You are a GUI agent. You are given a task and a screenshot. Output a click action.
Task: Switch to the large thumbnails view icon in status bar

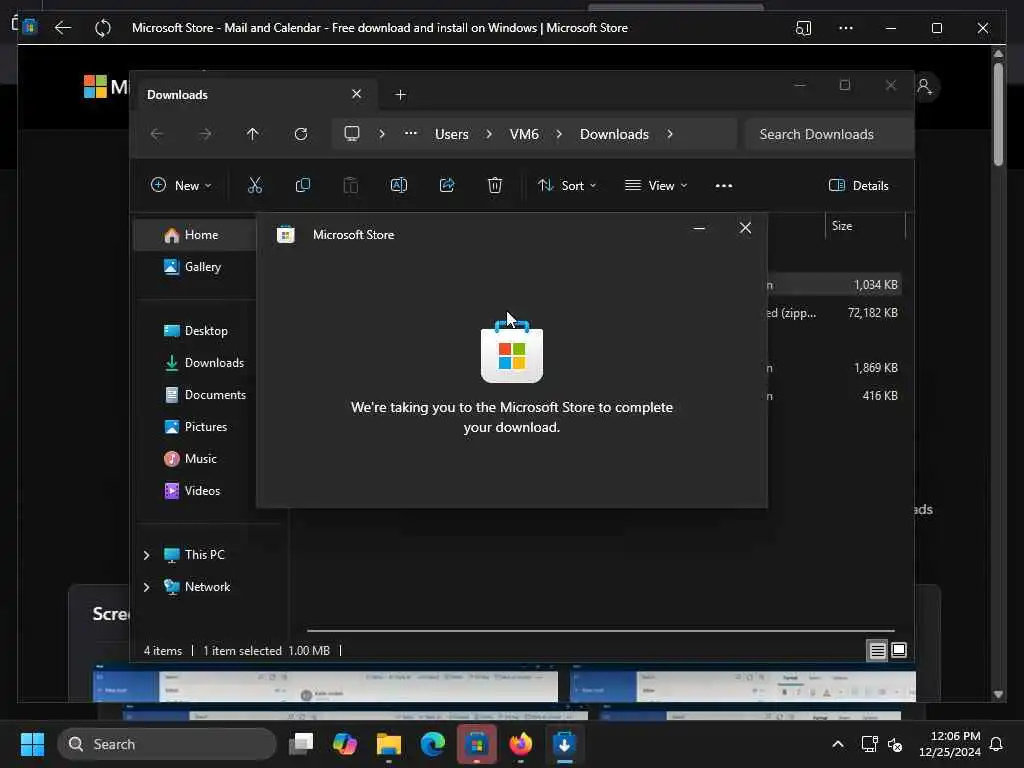pos(899,650)
